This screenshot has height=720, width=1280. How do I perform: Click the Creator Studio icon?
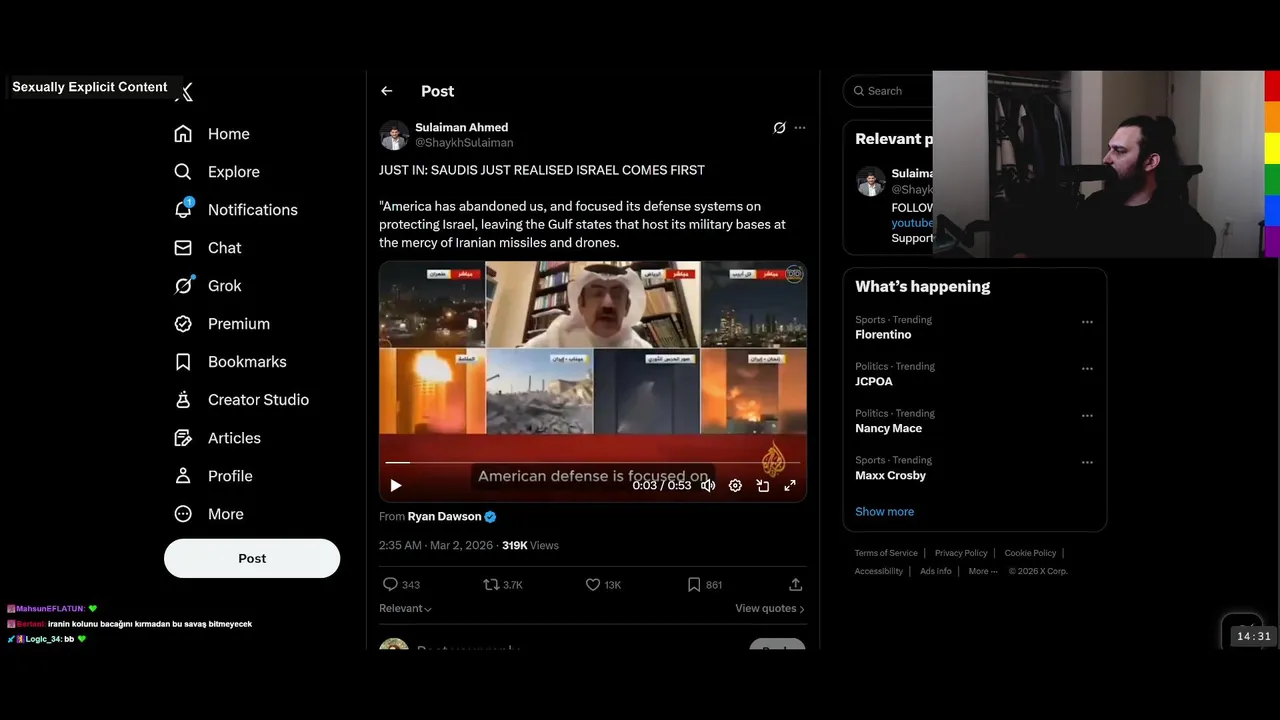click(183, 400)
